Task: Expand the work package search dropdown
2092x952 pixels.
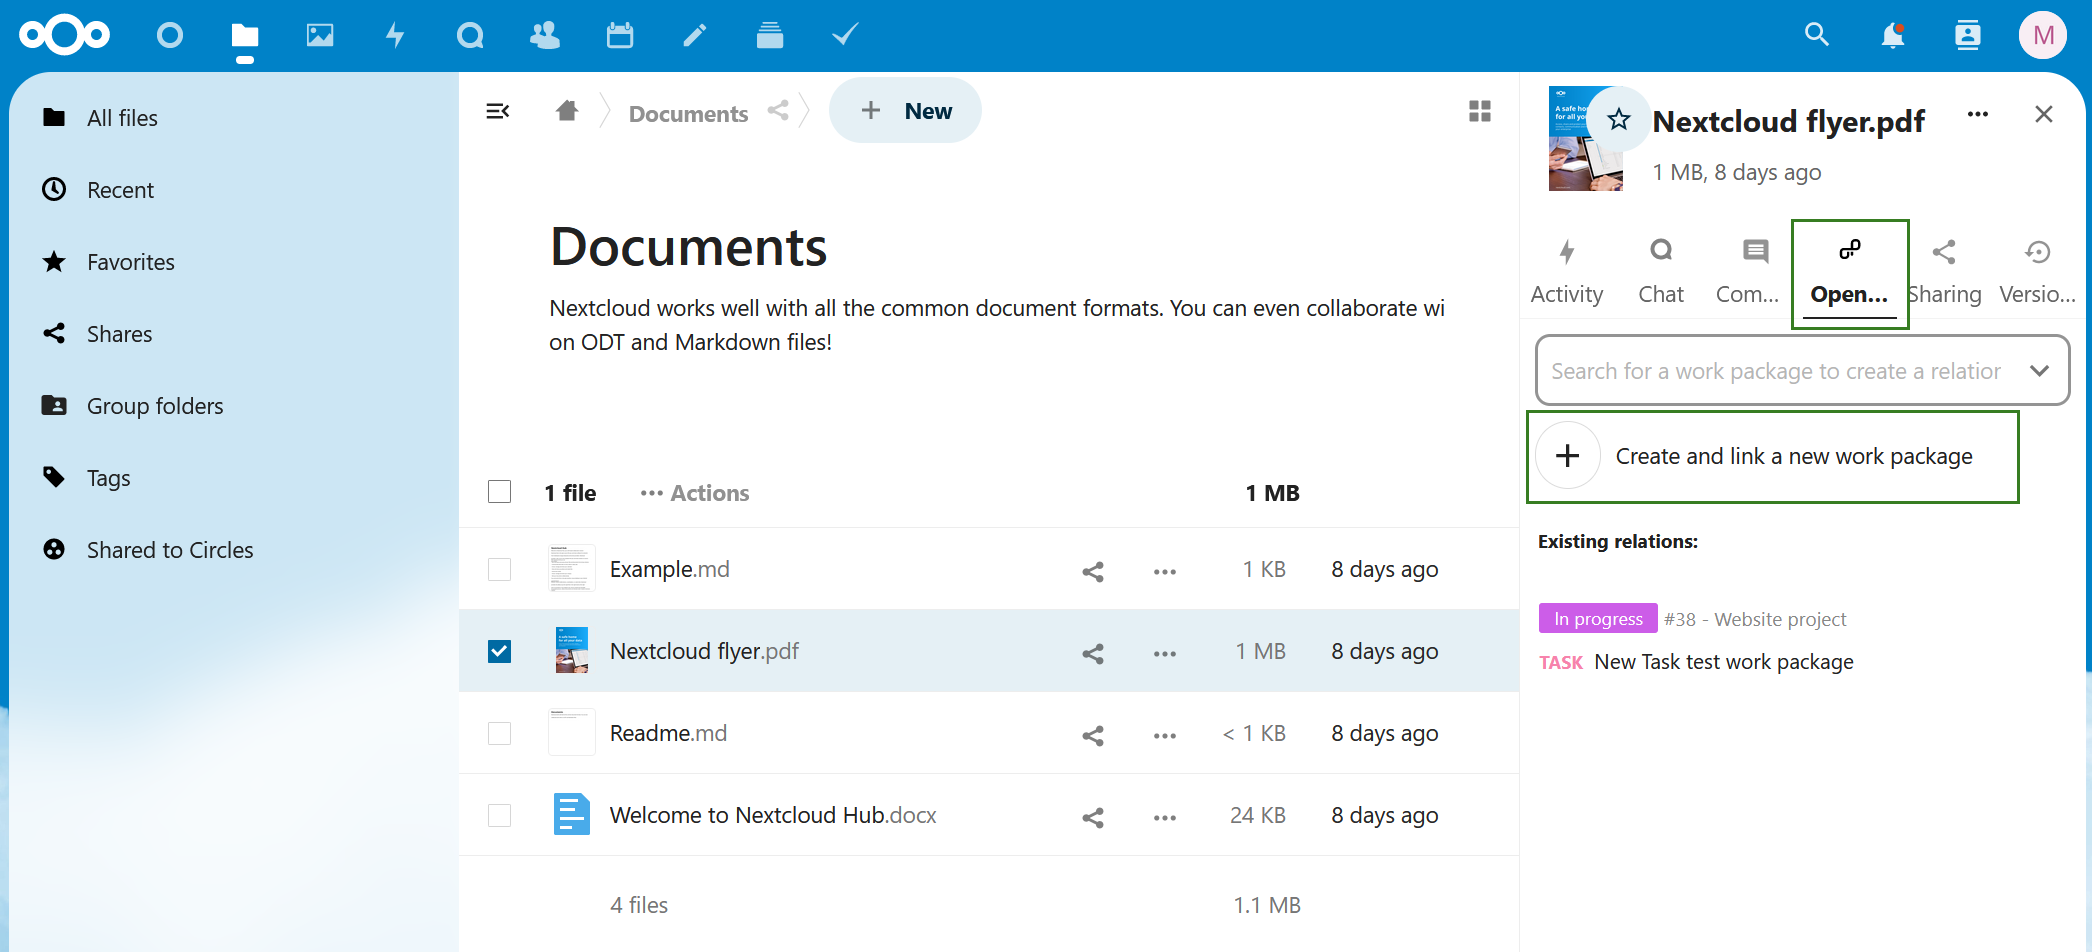Action: tap(2041, 370)
